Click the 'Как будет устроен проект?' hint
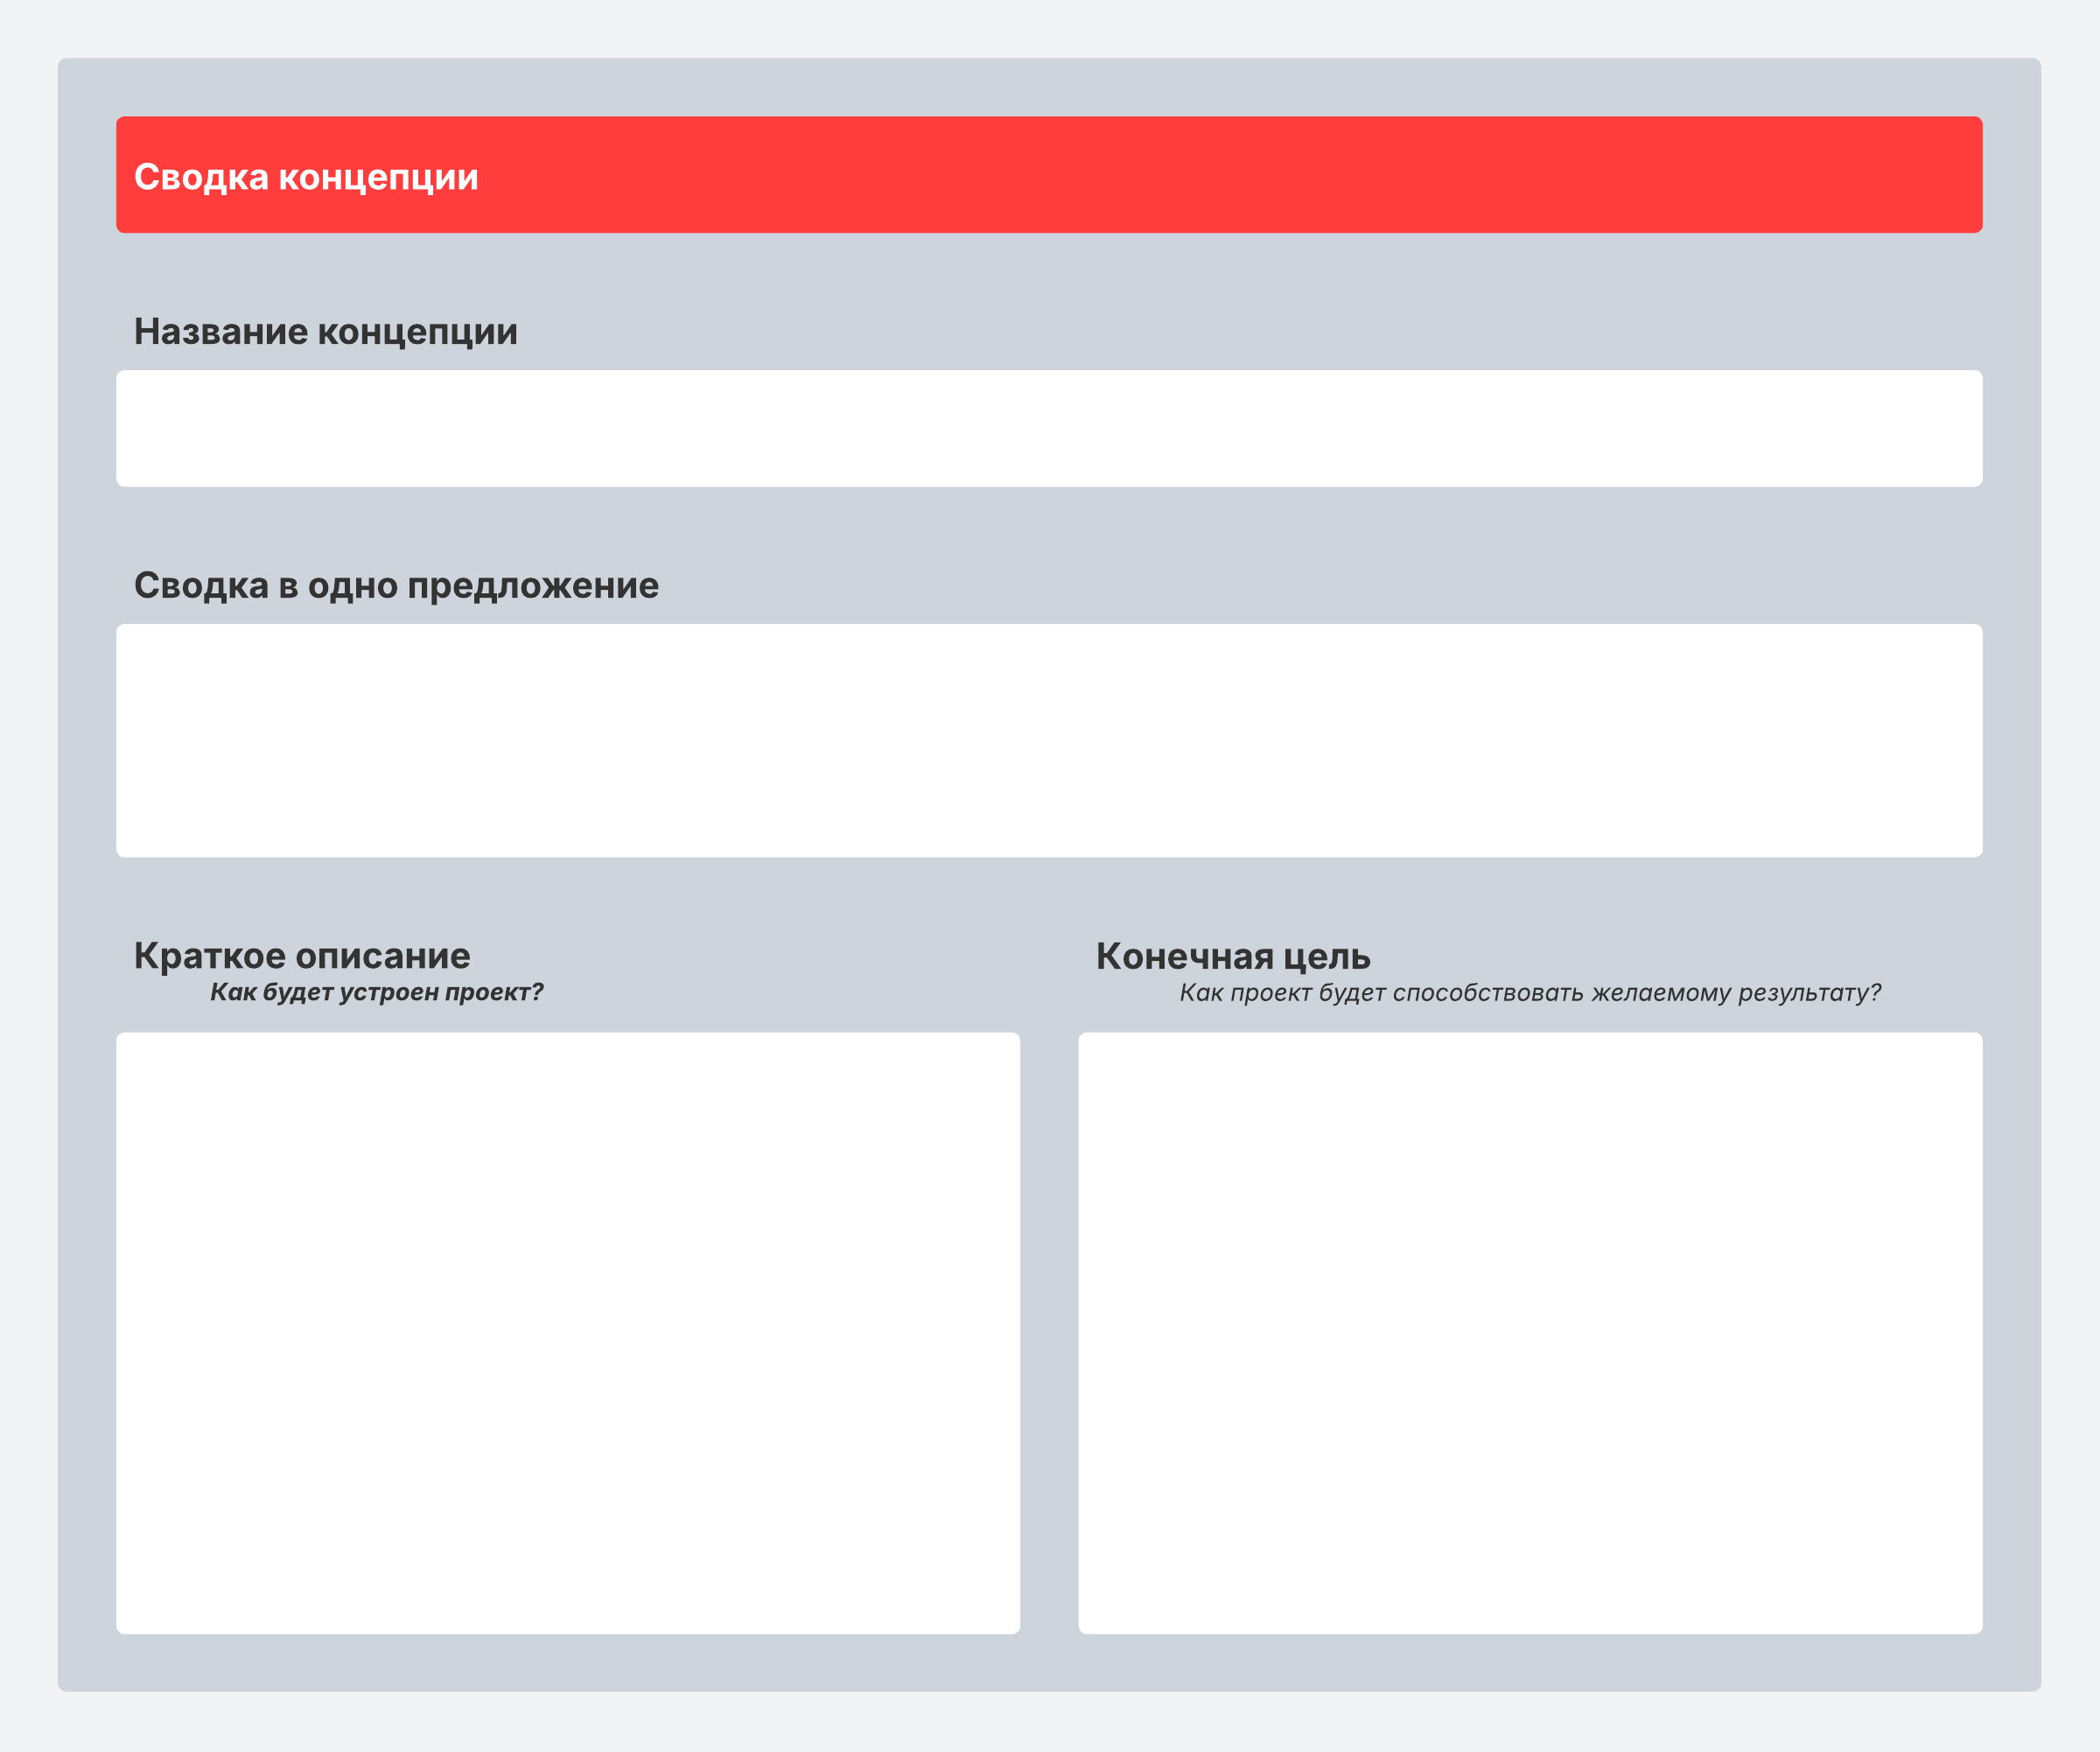Viewport: 2100px width, 1752px height. pos(376,993)
